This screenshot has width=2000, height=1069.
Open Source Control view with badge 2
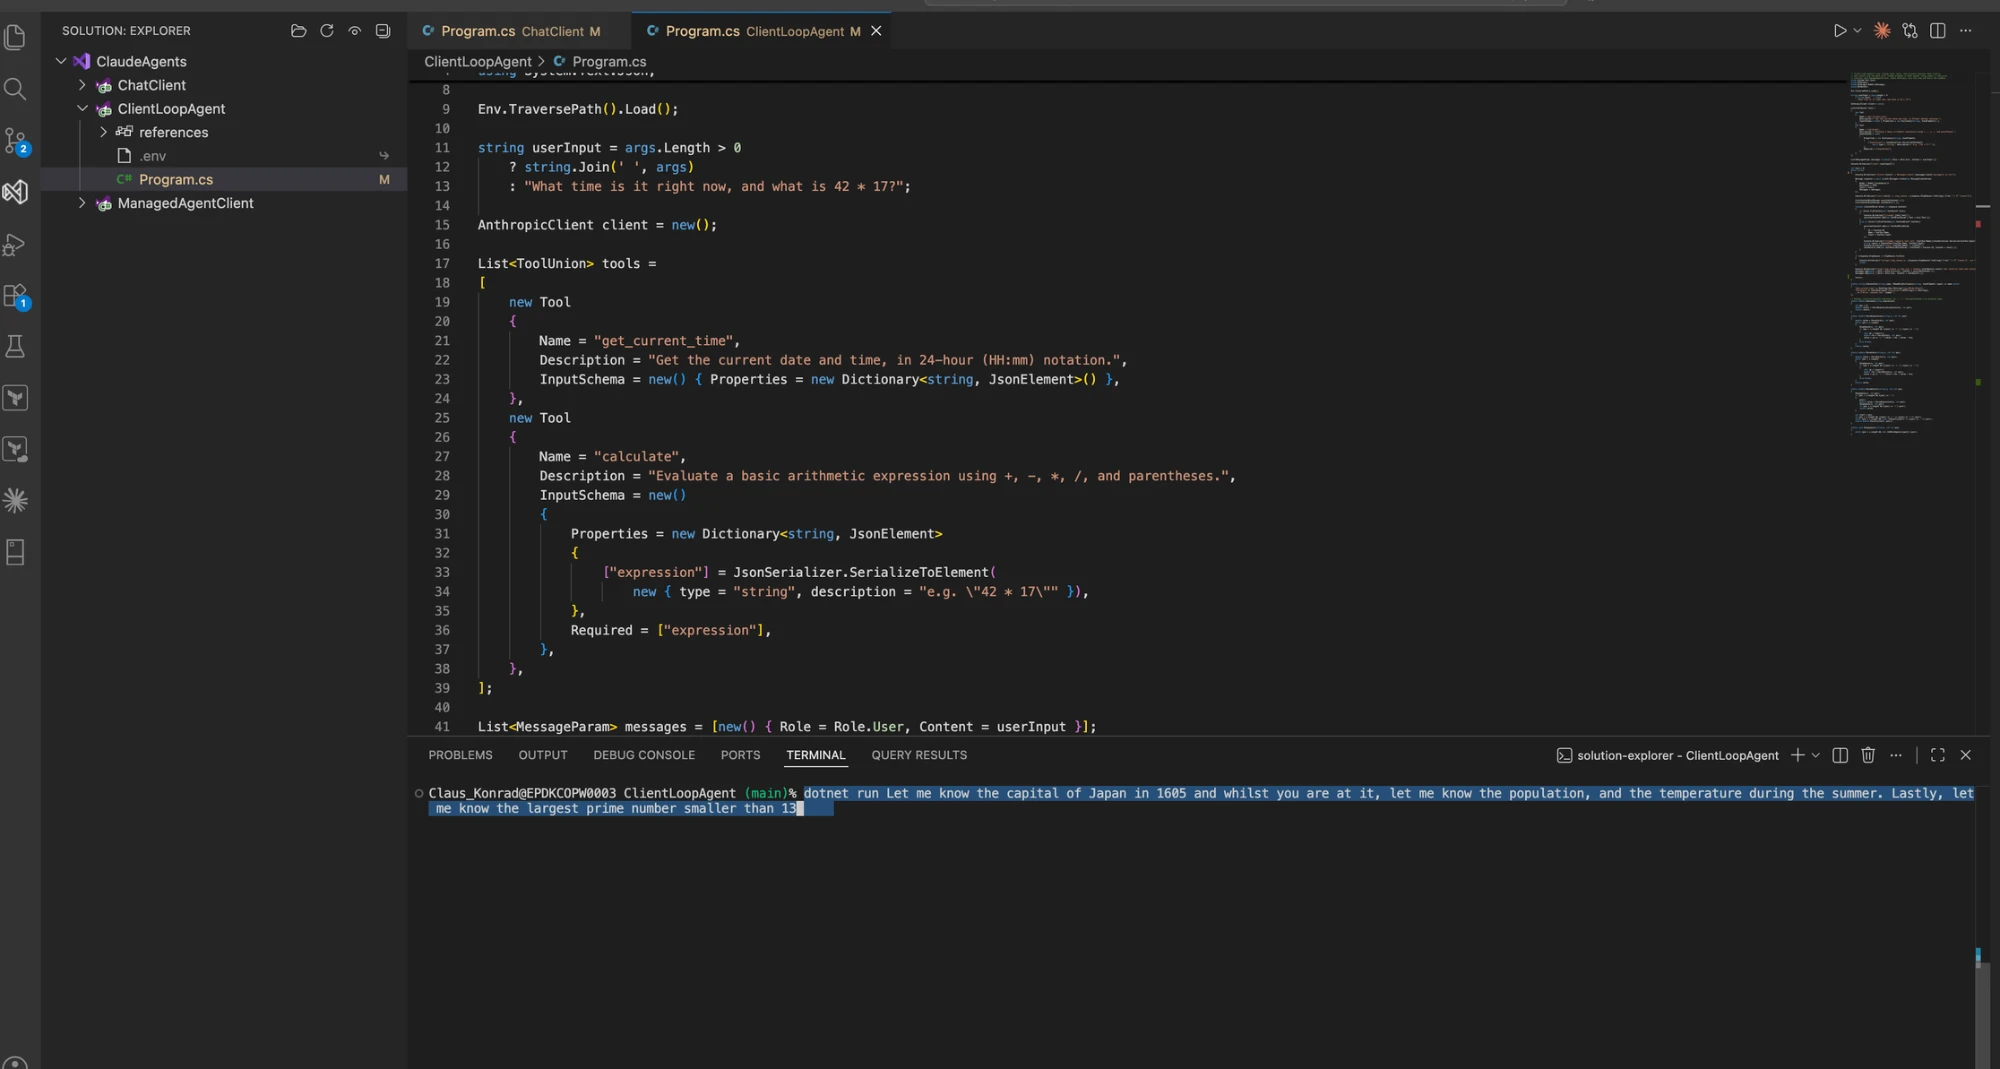coord(16,141)
